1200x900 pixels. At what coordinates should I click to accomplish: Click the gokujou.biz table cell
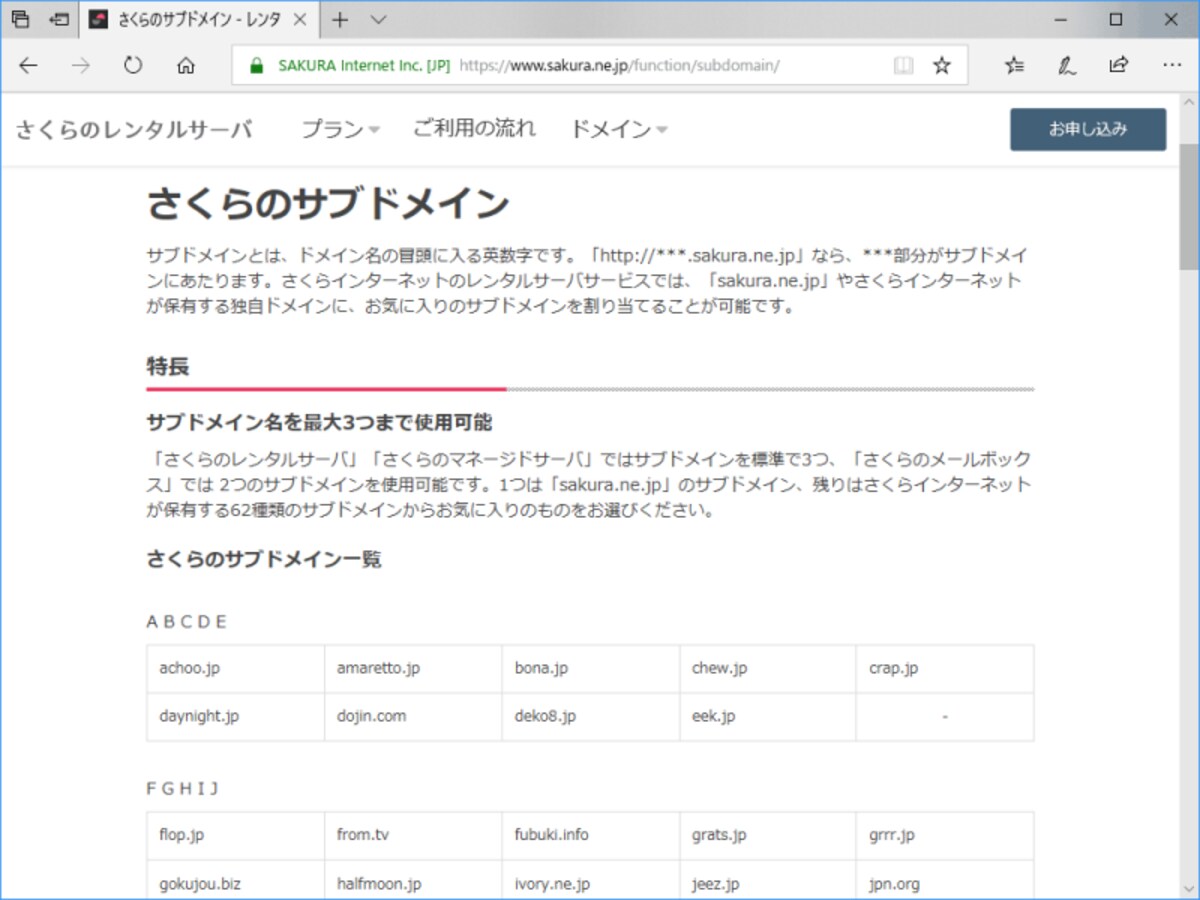(x=235, y=880)
